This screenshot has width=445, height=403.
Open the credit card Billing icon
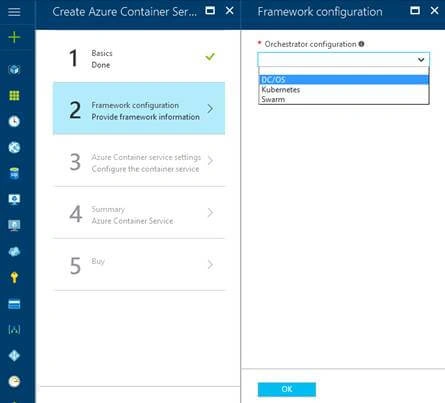tap(14, 304)
